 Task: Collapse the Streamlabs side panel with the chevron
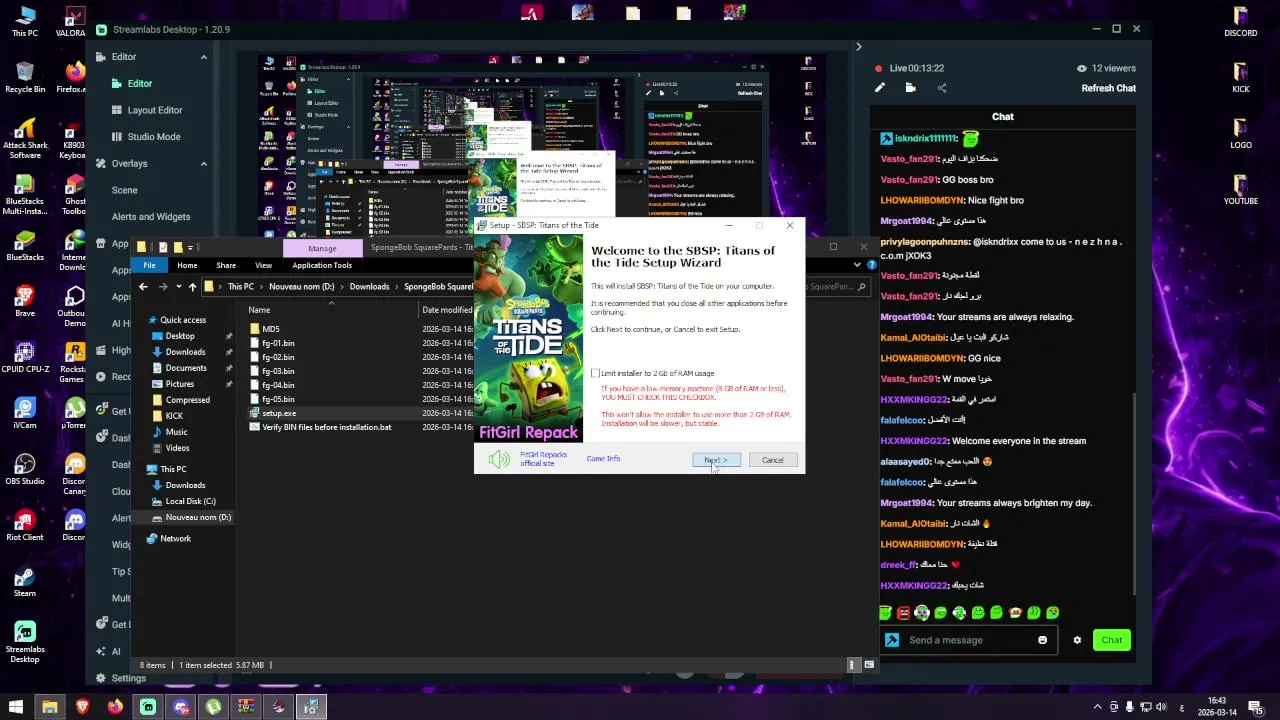click(858, 47)
